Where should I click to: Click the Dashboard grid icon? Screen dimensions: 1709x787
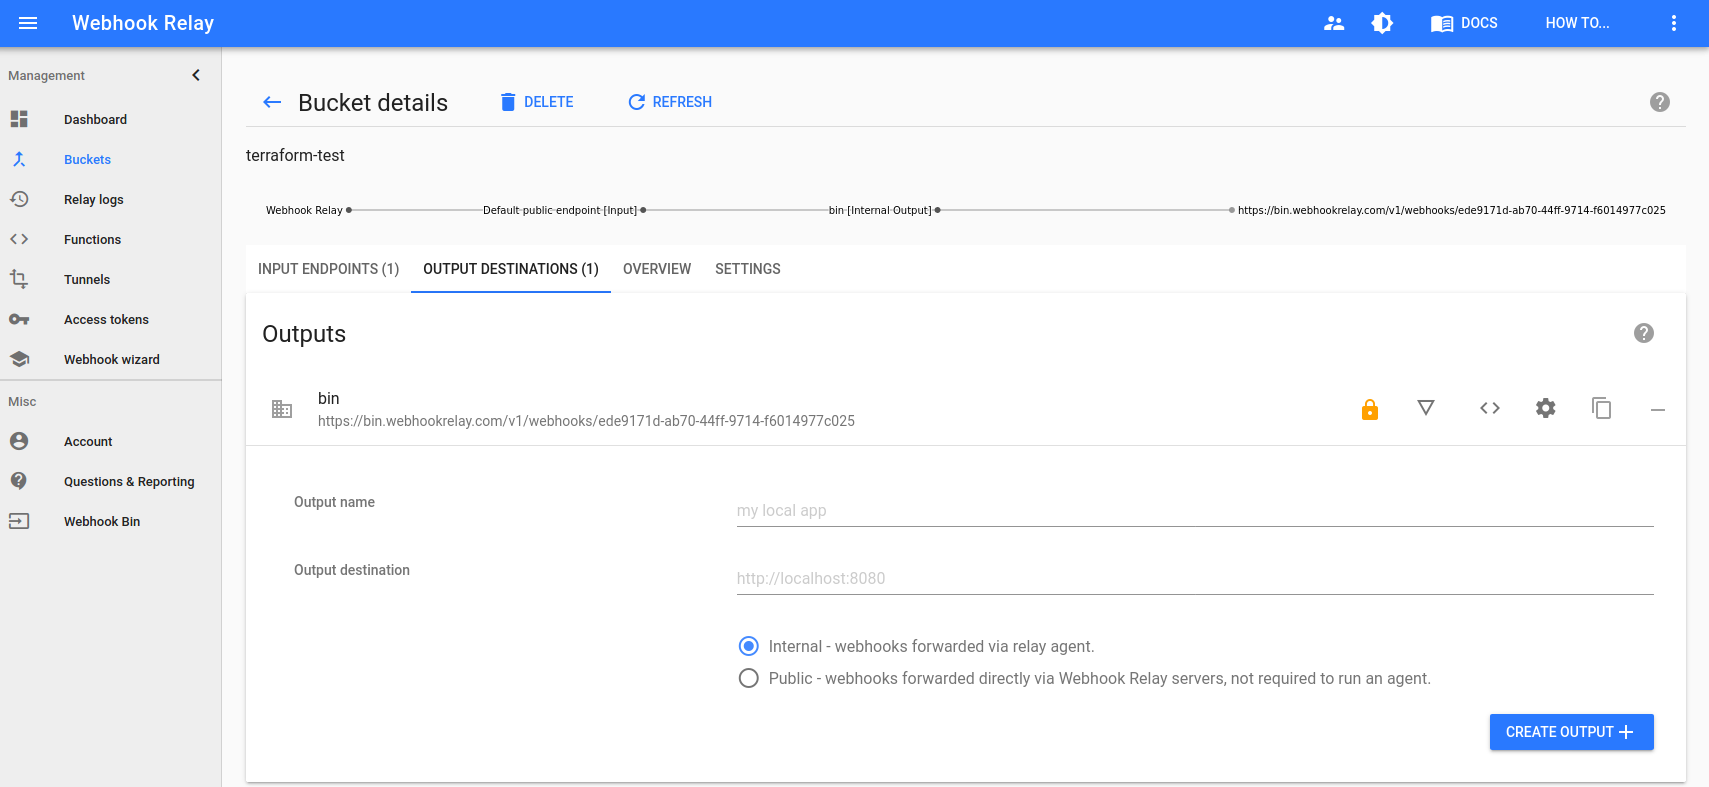(19, 119)
